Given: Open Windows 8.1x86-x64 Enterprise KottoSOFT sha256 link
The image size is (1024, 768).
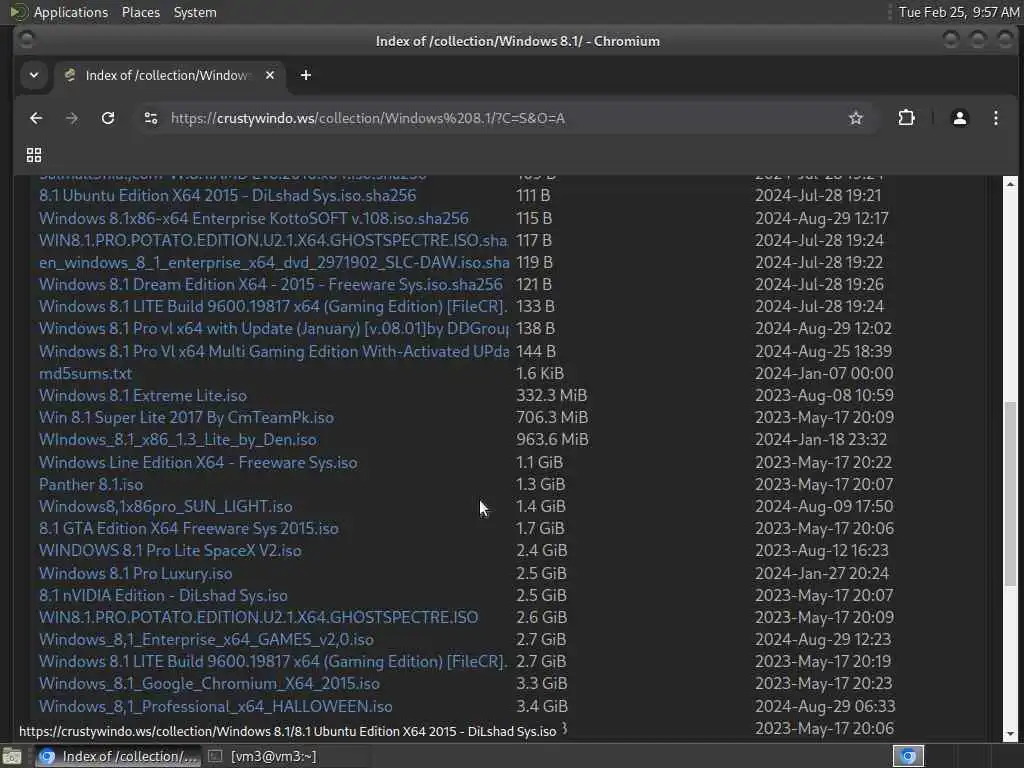Looking at the screenshot, I should [253, 218].
